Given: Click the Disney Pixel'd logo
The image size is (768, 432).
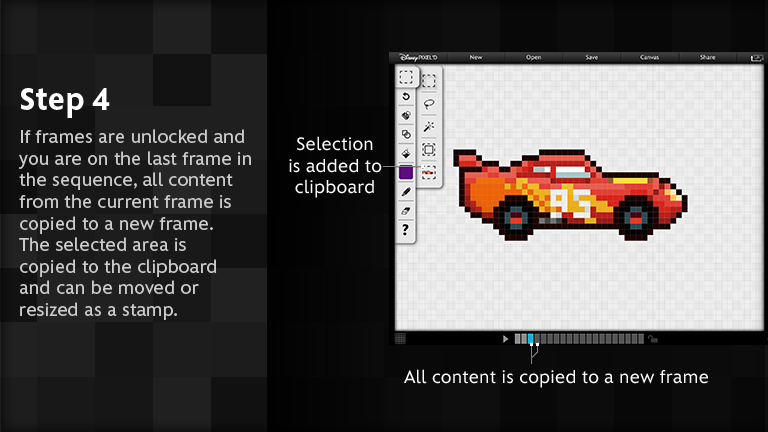Looking at the screenshot, I should tap(418, 57).
